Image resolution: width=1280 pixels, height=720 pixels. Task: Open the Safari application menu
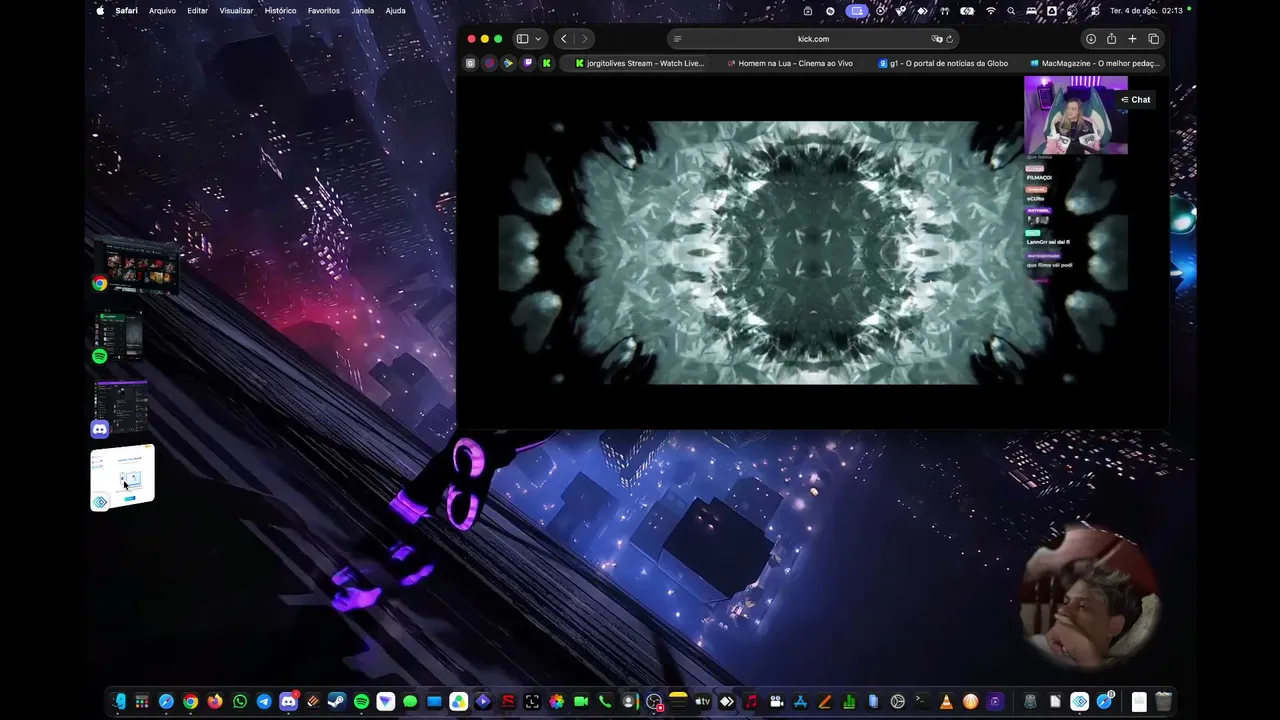point(126,11)
